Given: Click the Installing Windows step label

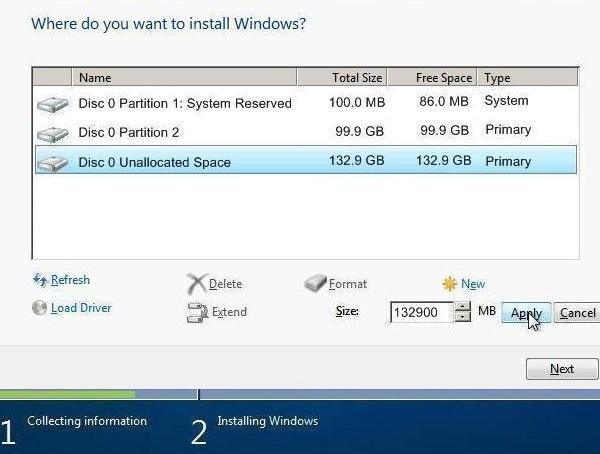Looking at the screenshot, I should (x=268, y=421).
